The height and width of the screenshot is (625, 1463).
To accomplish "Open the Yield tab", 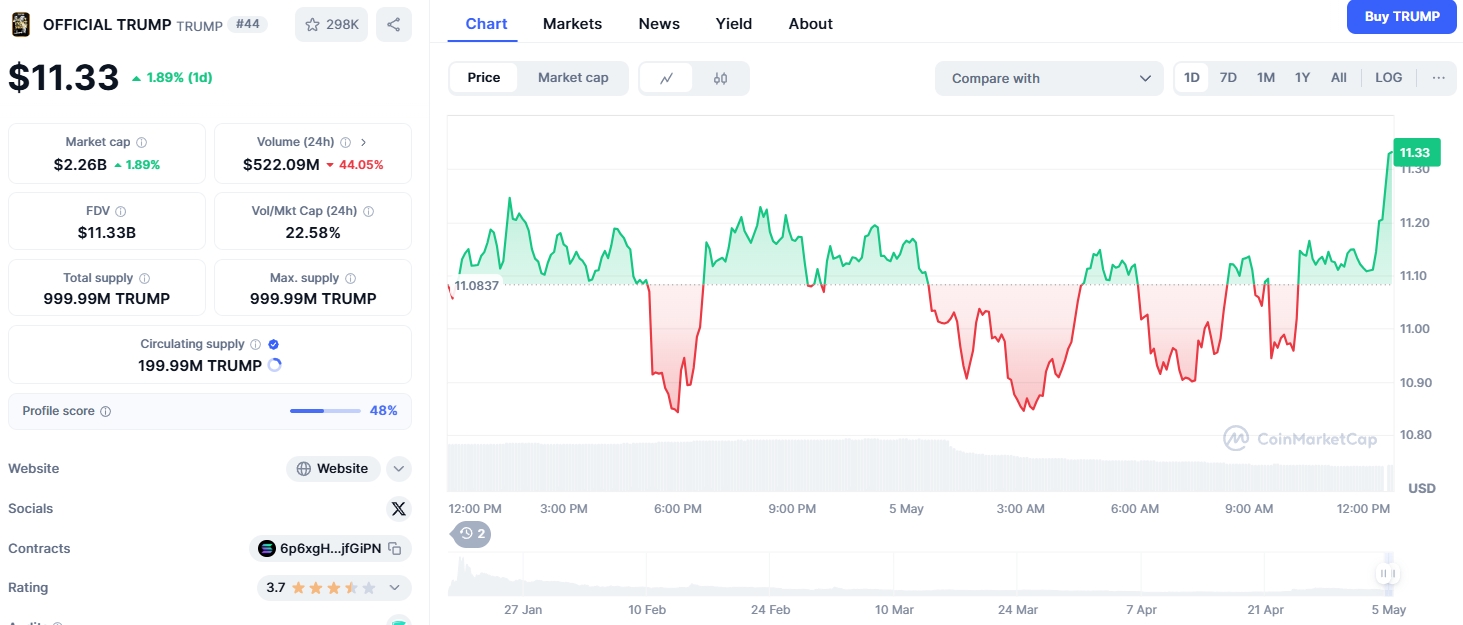I will [x=734, y=23].
